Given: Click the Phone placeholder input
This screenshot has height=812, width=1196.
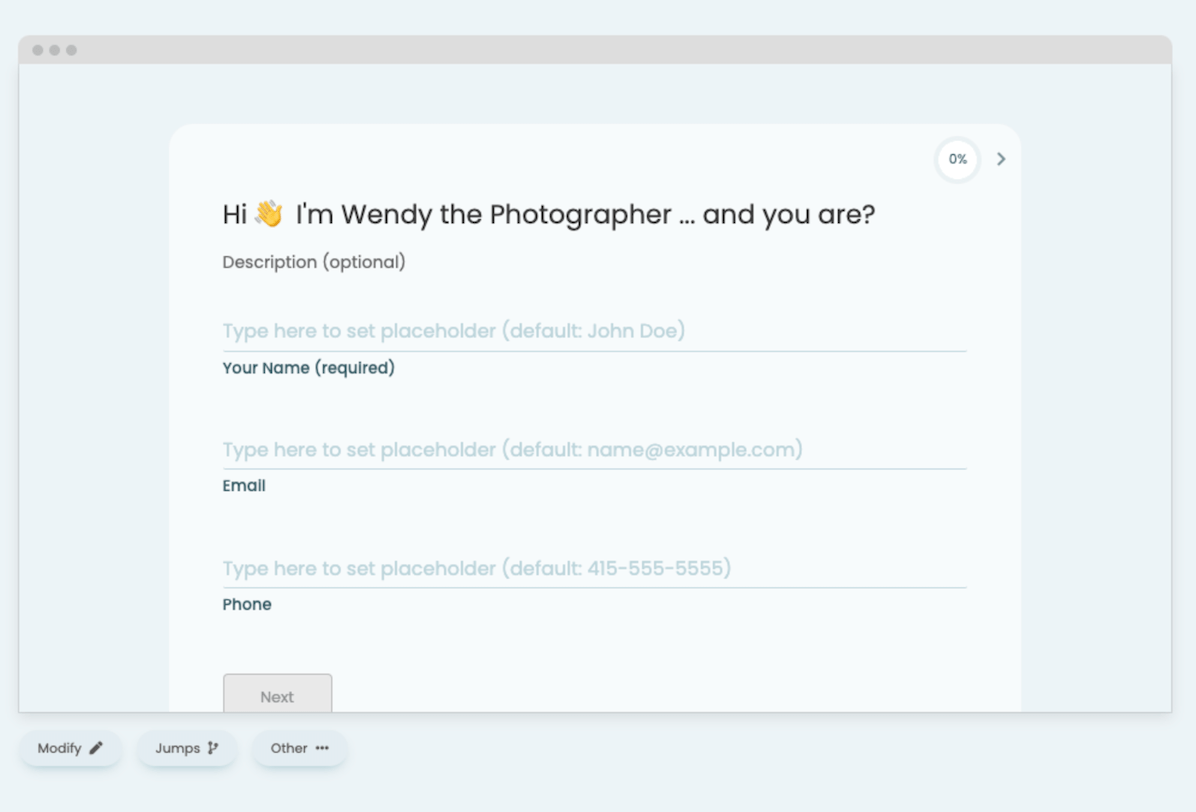Looking at the screenshot, I should [x=475, y=568].
